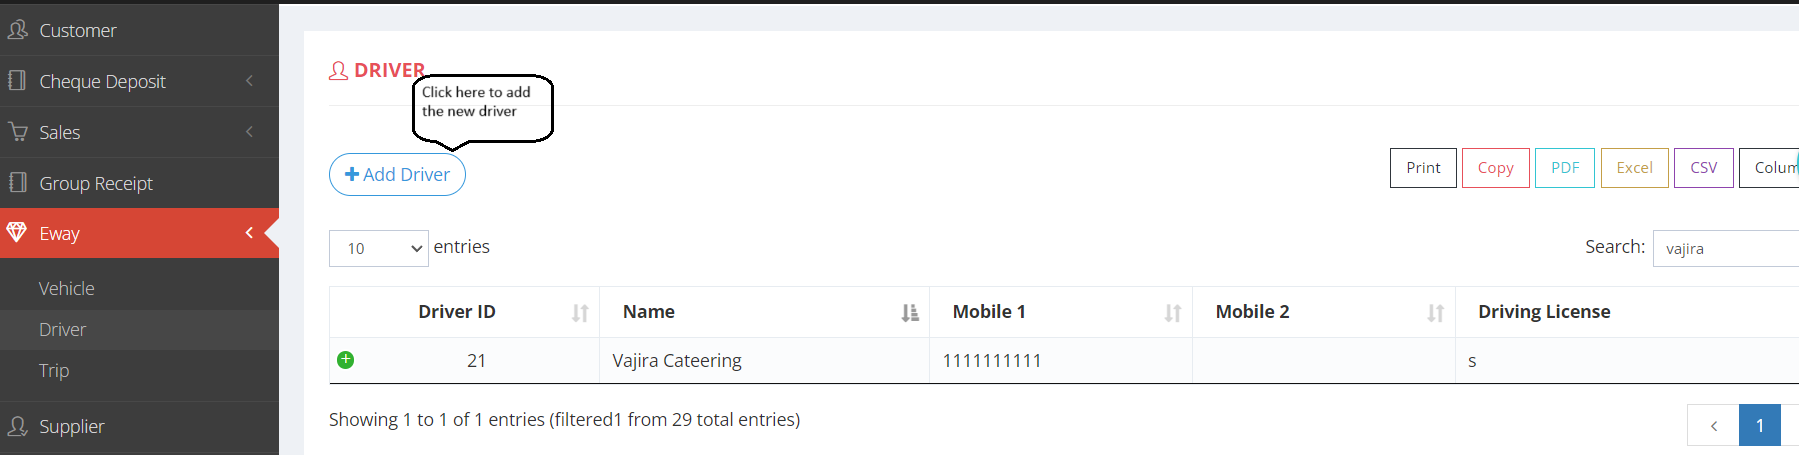Sort table by Name column
The image size is (1799, 455).
tap(909, 313)
